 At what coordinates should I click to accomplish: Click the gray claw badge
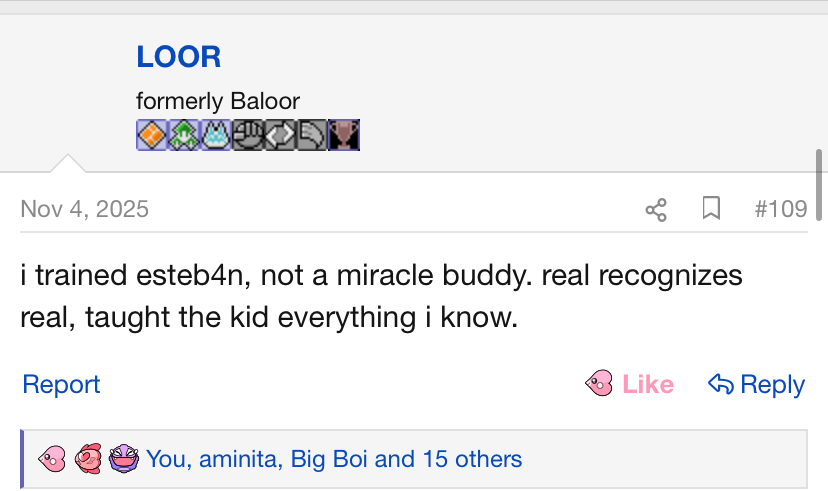[x=312, y=135]
